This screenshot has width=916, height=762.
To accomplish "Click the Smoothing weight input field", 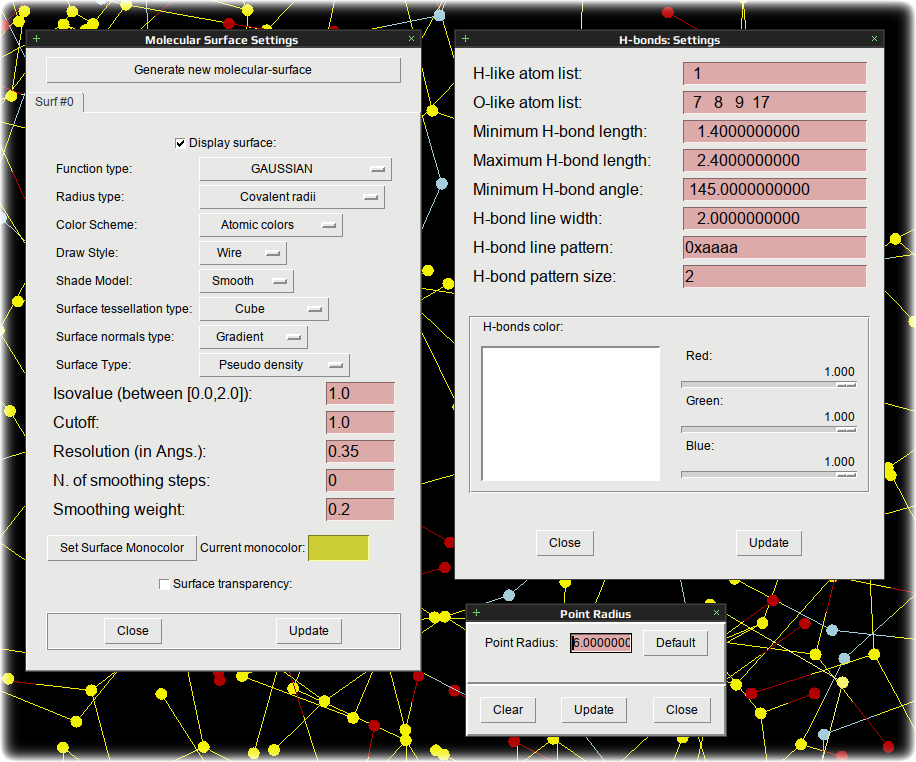I will [360, 510].
